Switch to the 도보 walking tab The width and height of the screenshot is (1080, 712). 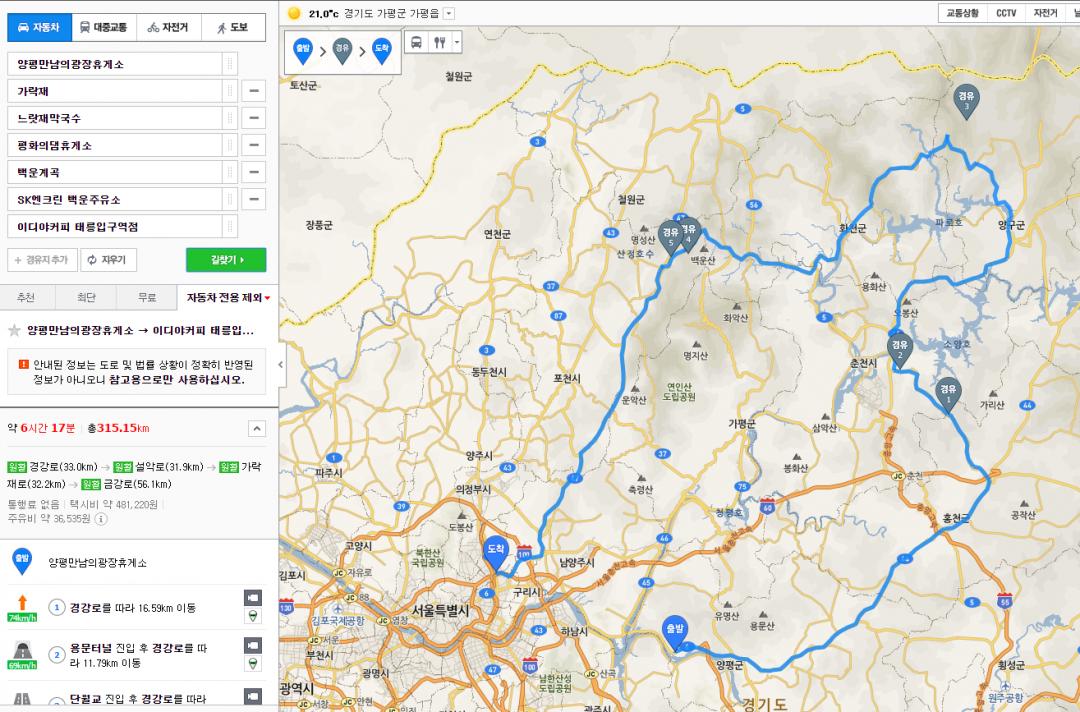click(232, 27)
